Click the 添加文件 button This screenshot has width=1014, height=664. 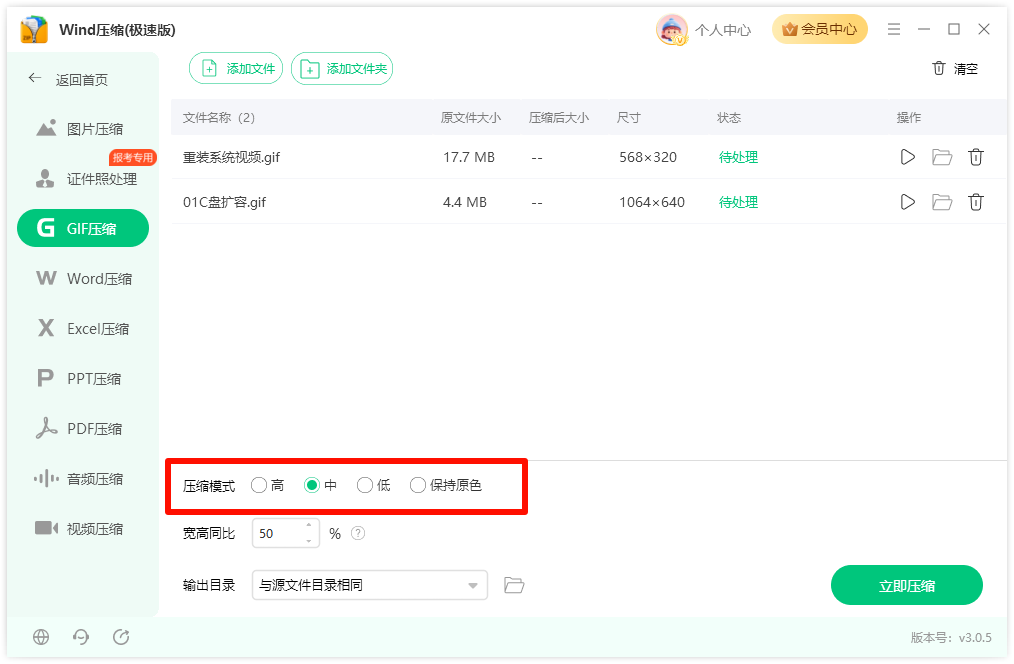point(236,69)
